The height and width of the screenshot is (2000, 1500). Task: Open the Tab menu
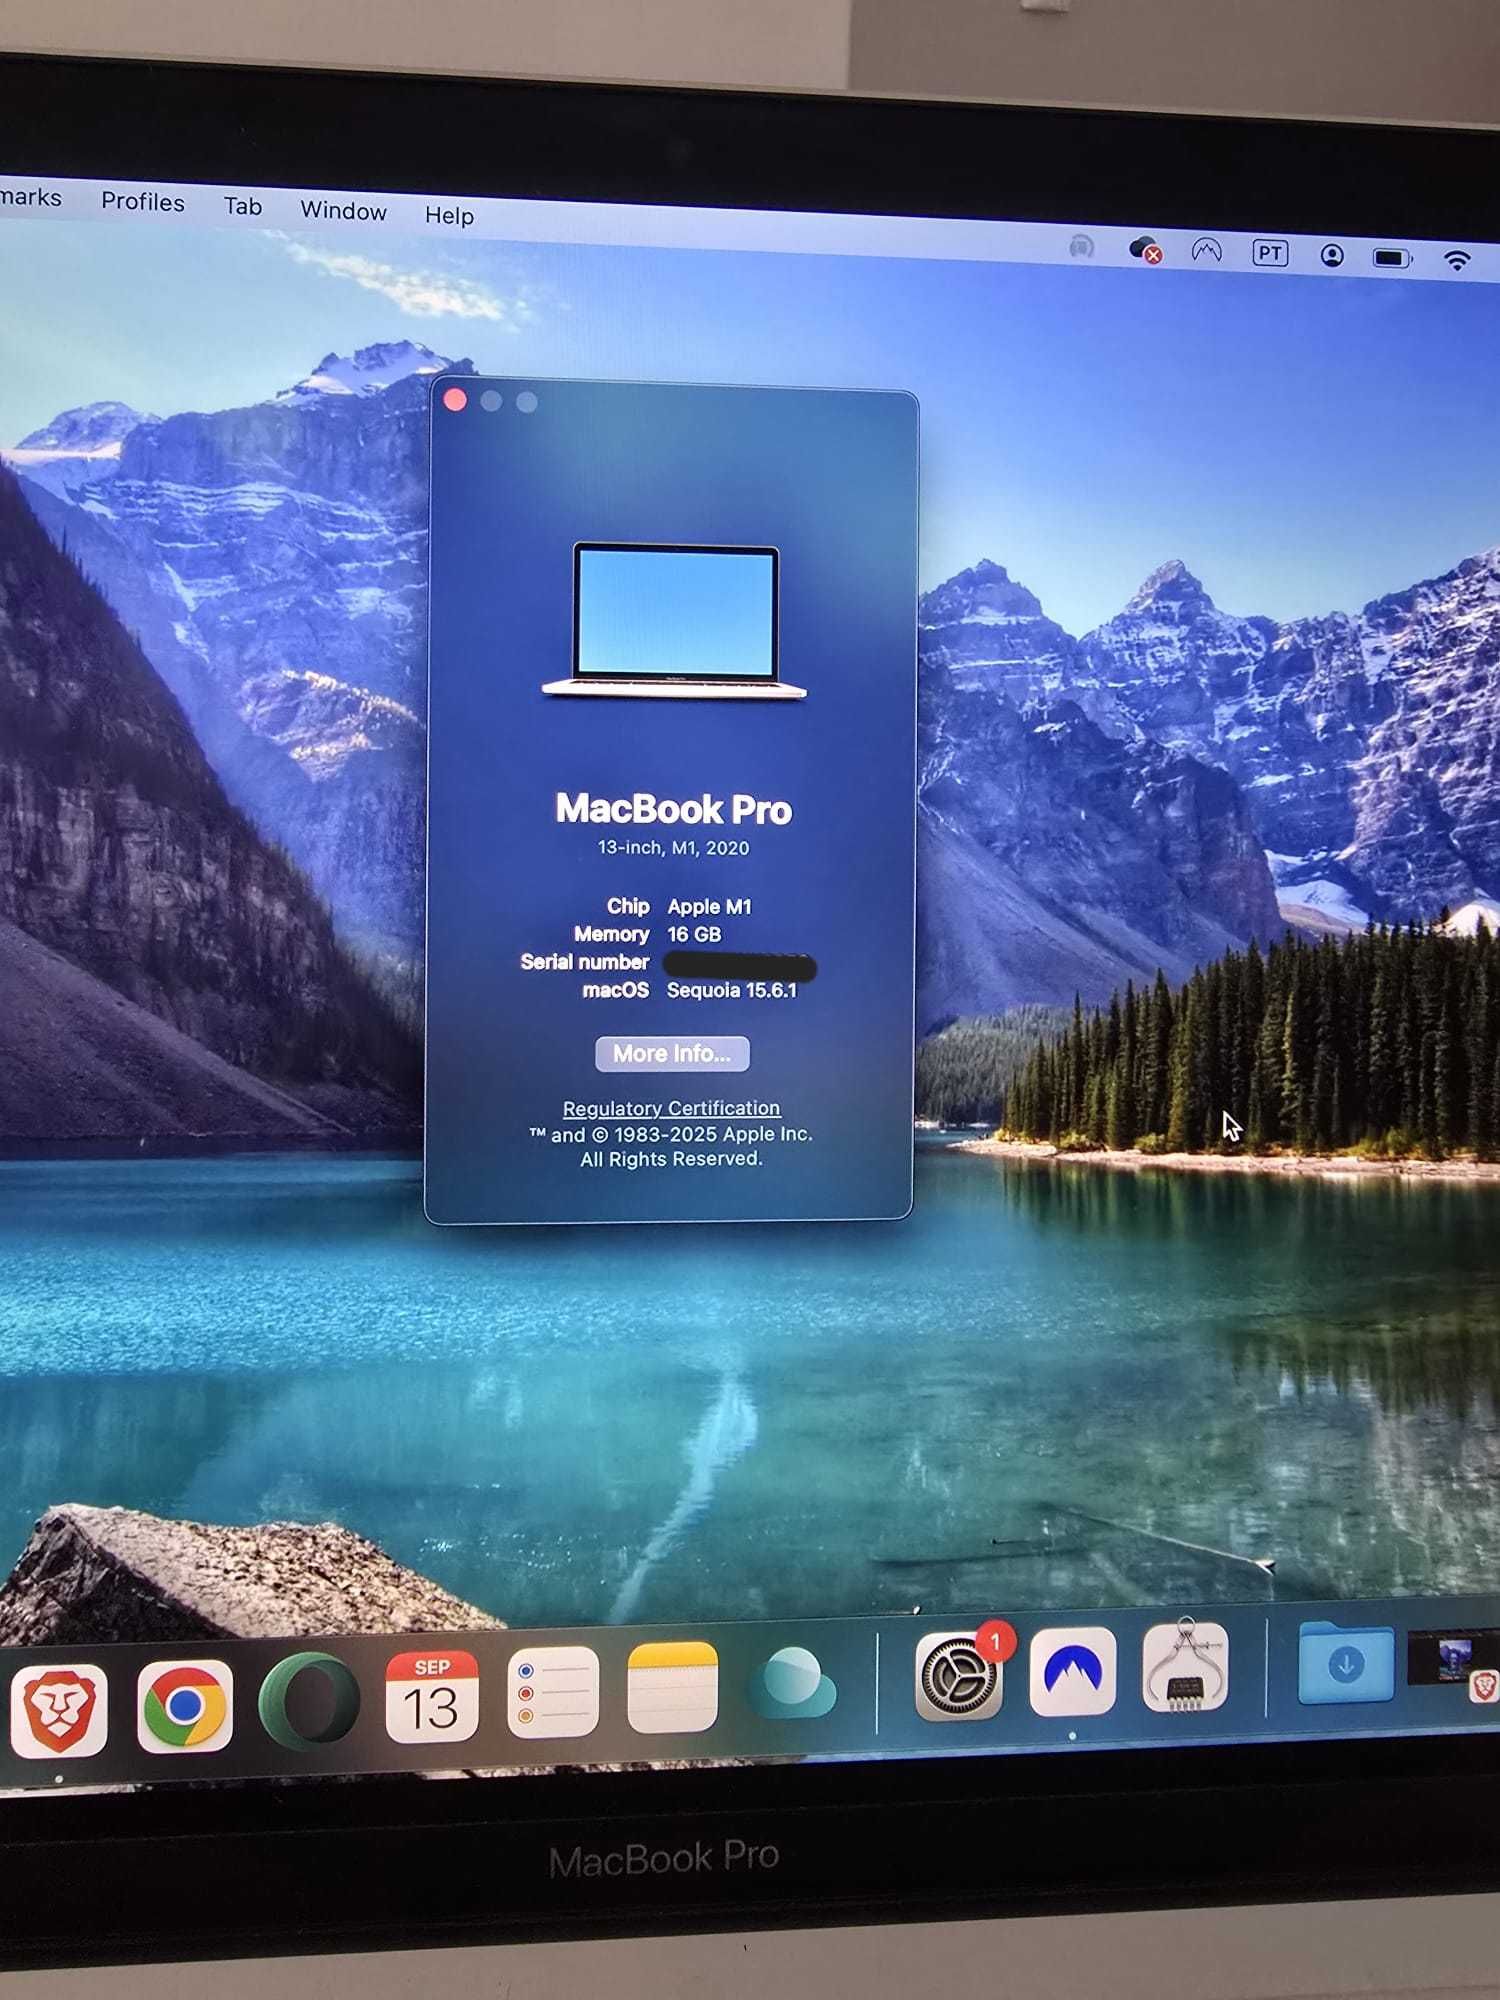pyautogui.click(x=243, y=206)
